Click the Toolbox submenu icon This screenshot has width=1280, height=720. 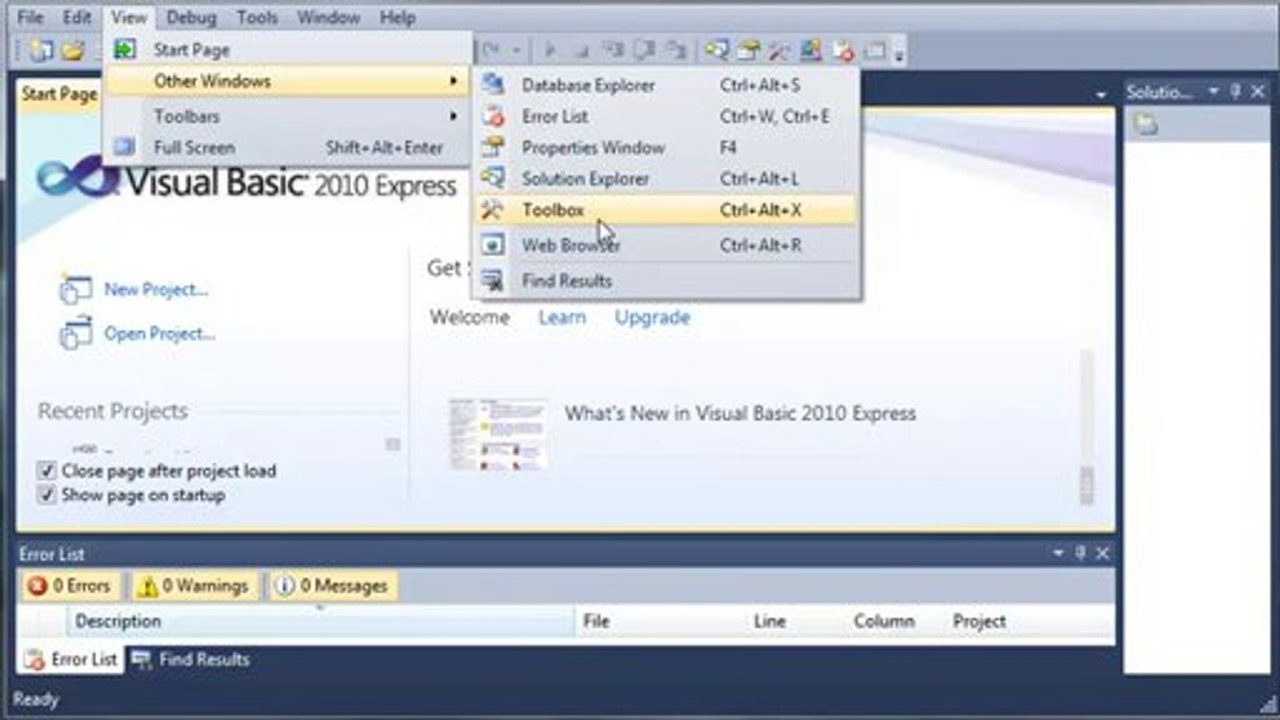pyautogui.click(x=493, y=210)
